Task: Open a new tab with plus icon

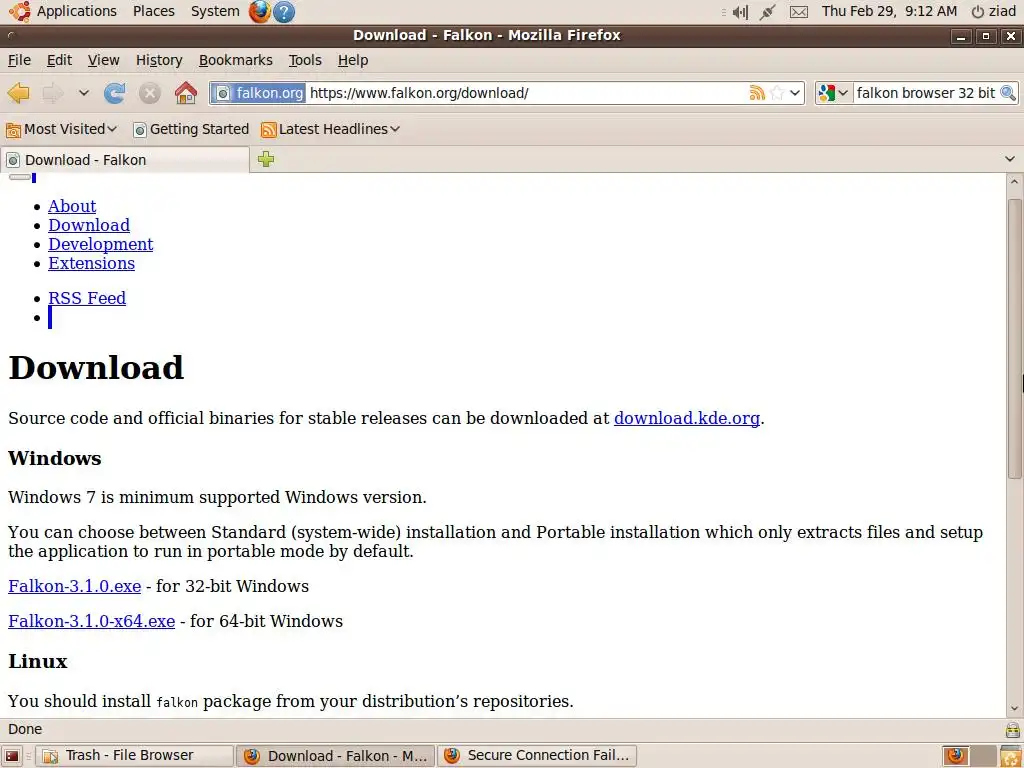Action: tap(266, 159)
